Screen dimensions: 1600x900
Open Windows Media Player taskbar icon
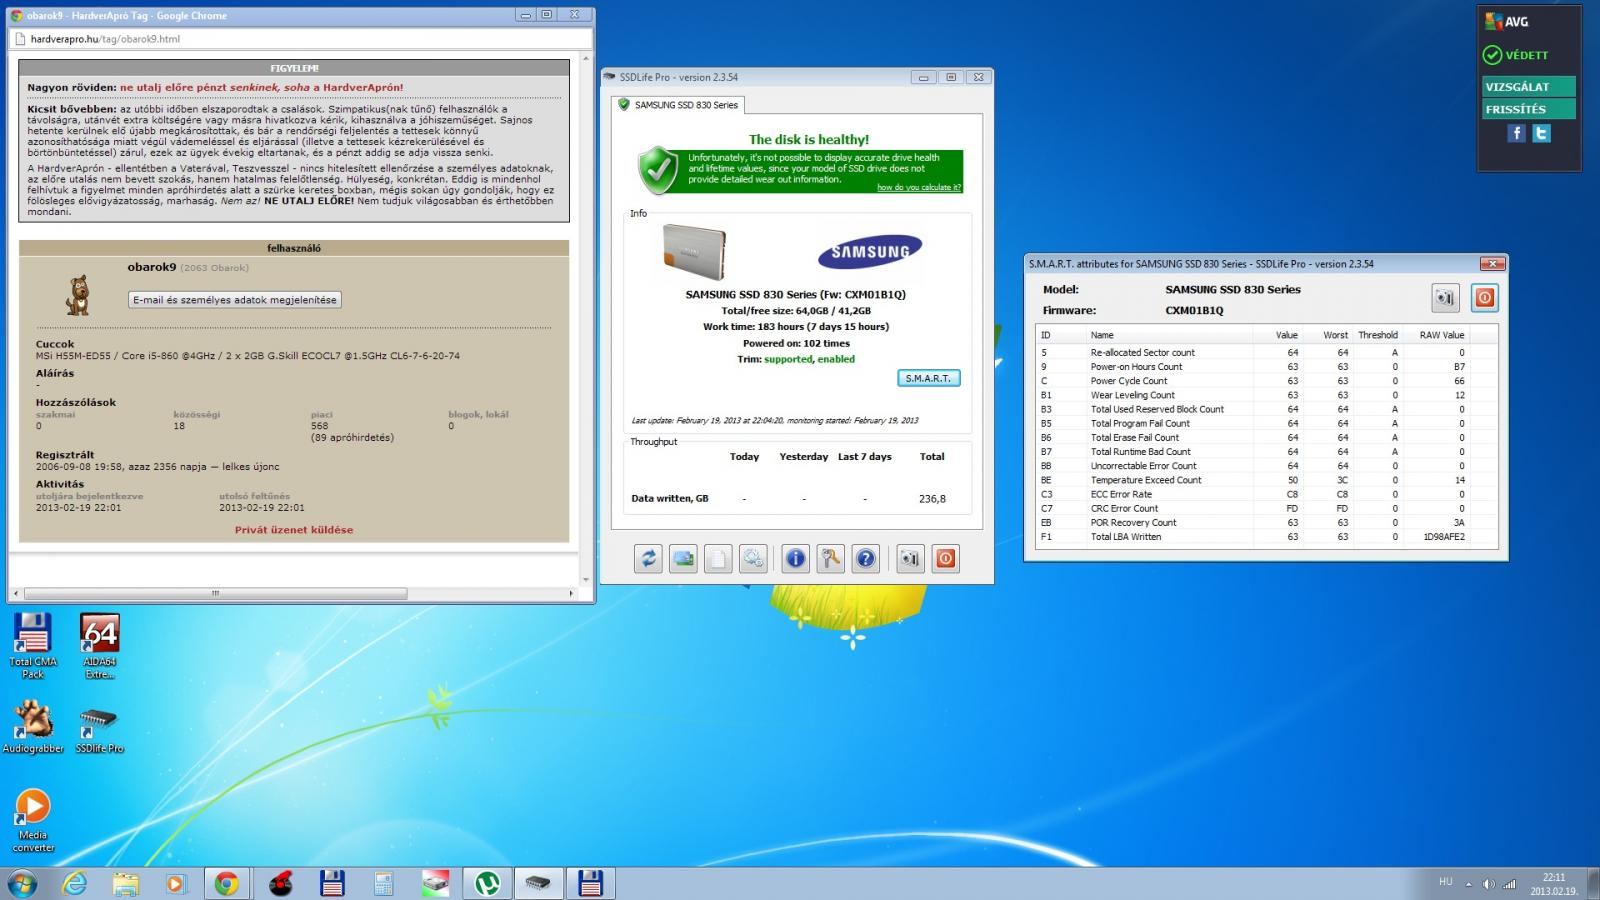pyautogui.click(x=175, y=883)
